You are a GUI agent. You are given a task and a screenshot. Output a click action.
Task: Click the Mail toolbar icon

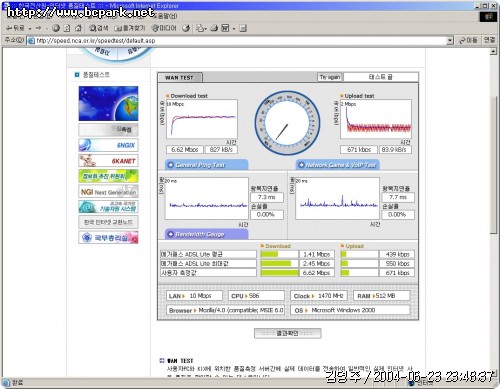[199, 28]
